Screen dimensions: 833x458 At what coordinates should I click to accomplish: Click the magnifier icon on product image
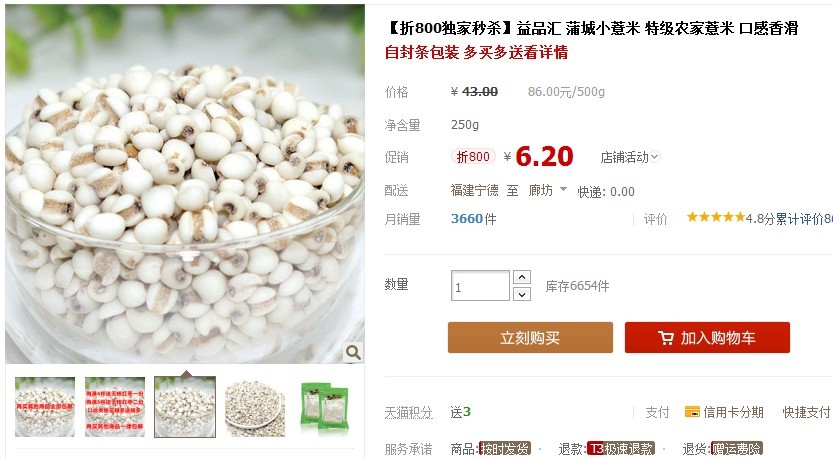pyautogui.click(x=353, y=352)
